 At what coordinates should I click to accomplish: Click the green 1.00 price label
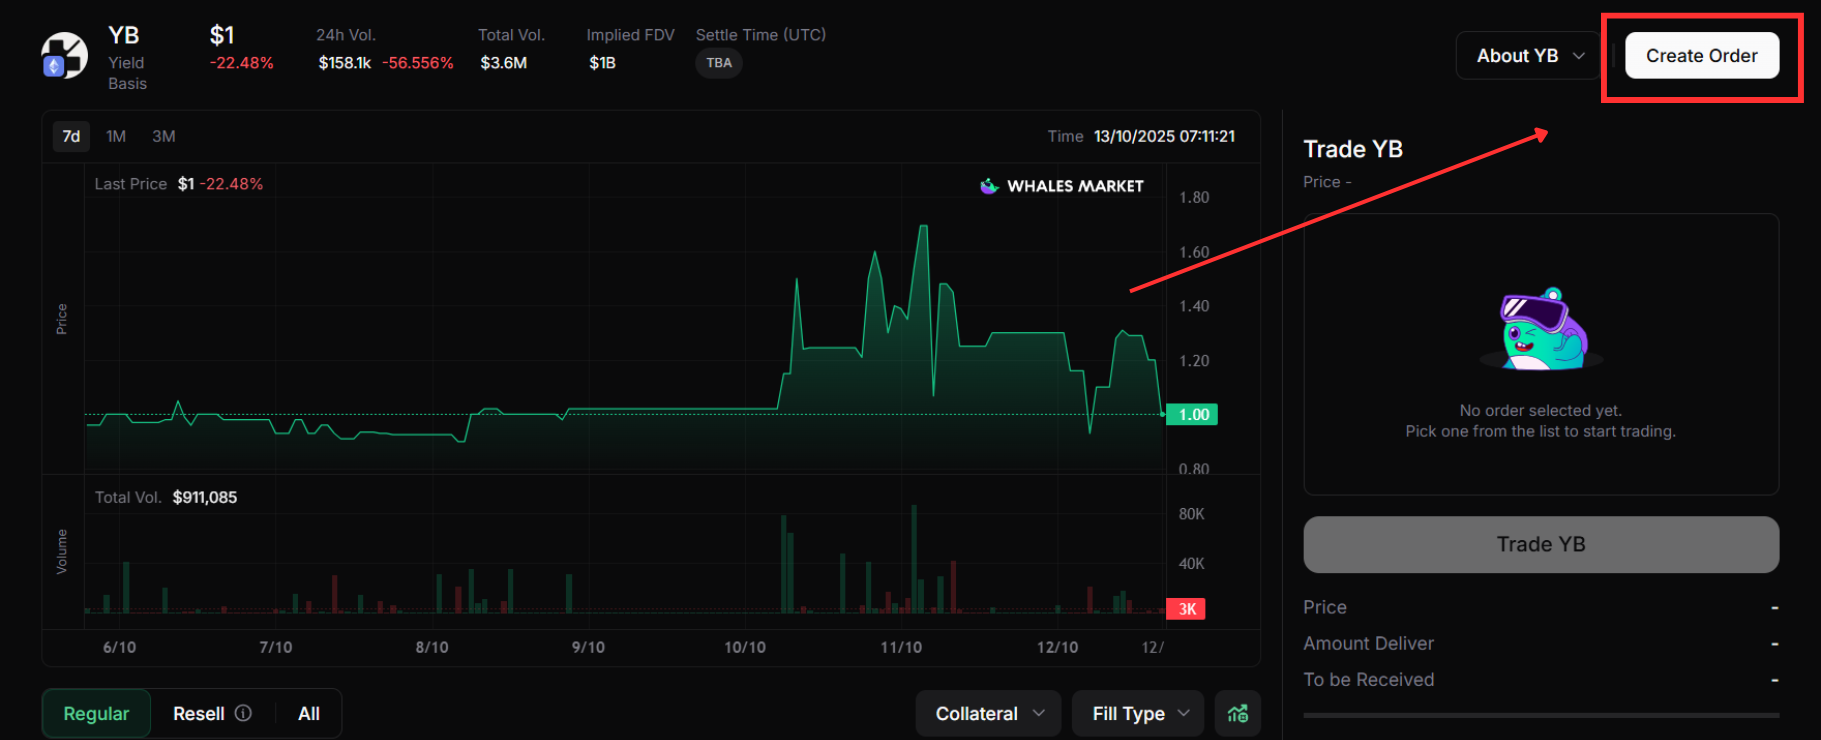pyautogui.click(x=1192, y=414)
